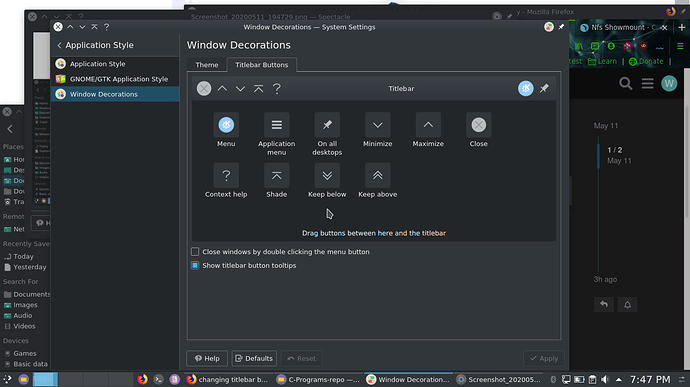The width and height of the screenshot is (690, 387).
Task: Toggle Show titlebar button tooltips checkbox
Action: [x=195, y=265]
